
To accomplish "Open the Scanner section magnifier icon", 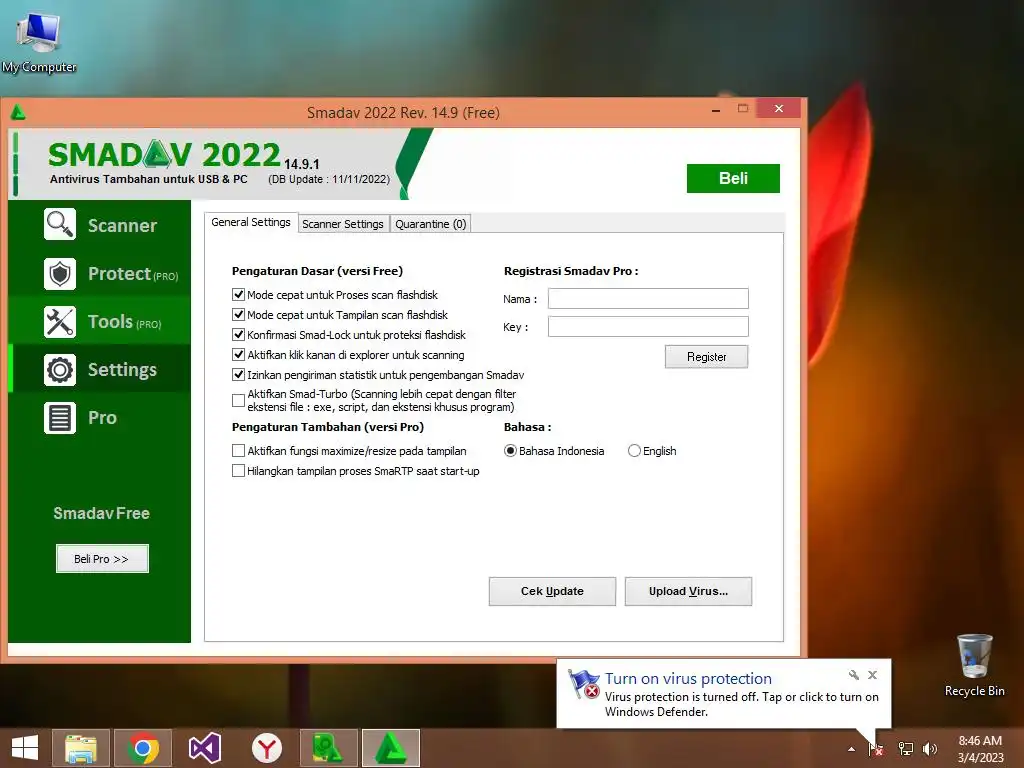I will click(60, 225).
